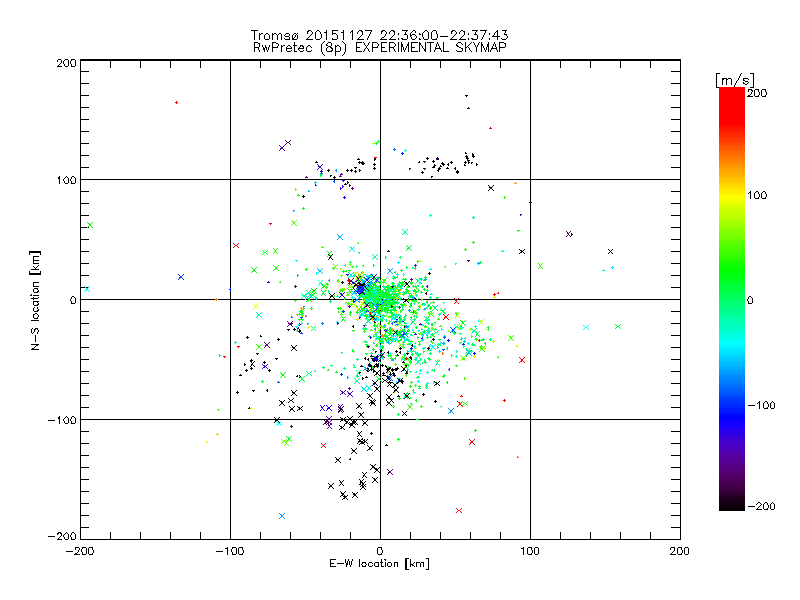
Task: Click the color bar tick label "0"
Action: [x=750, y=300]
